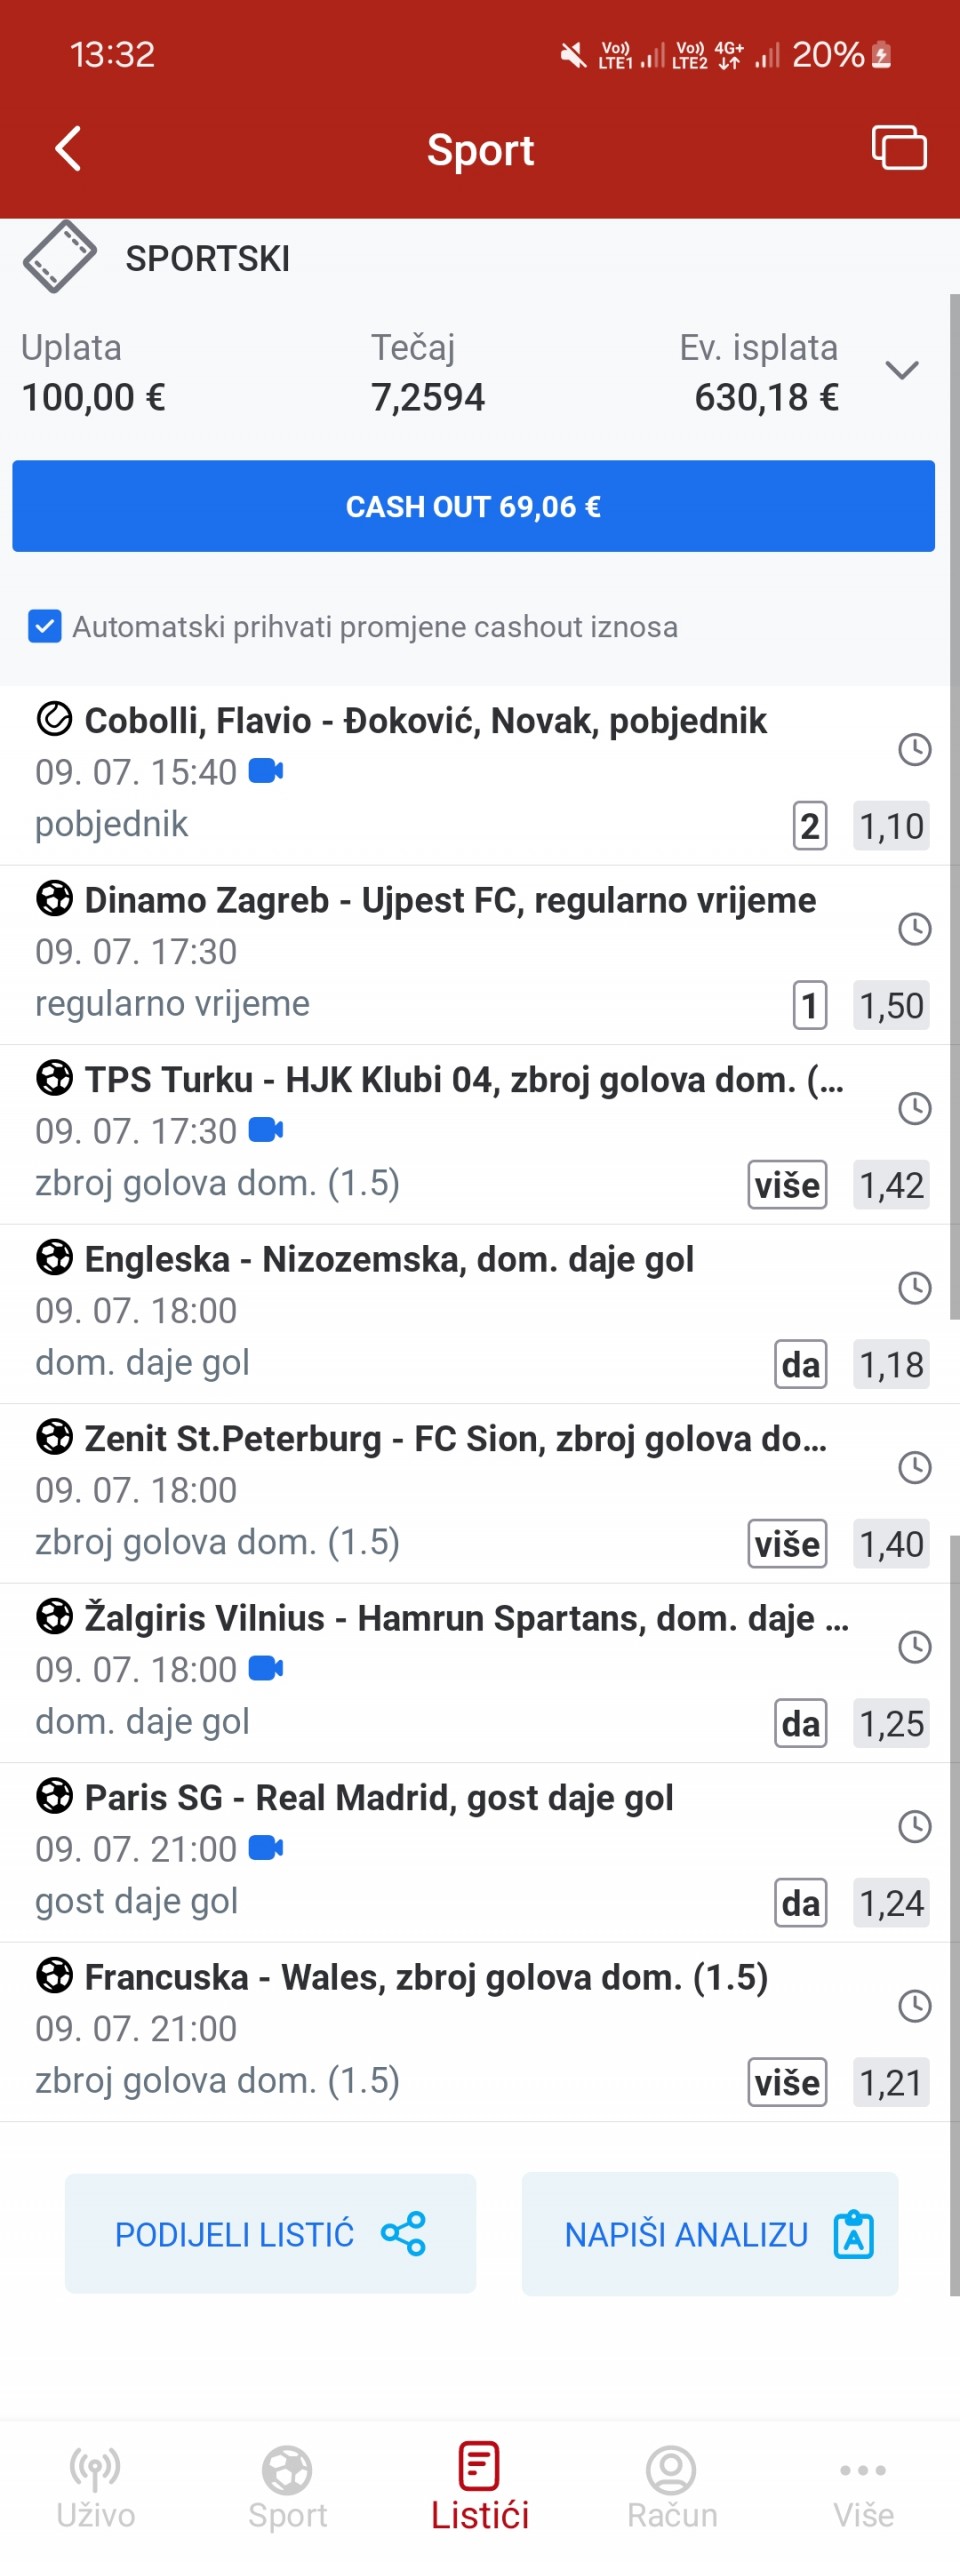Tap clock icon for Paris SG - Real Madrid
The image size is (960, 2562).
click(914, 1826)
